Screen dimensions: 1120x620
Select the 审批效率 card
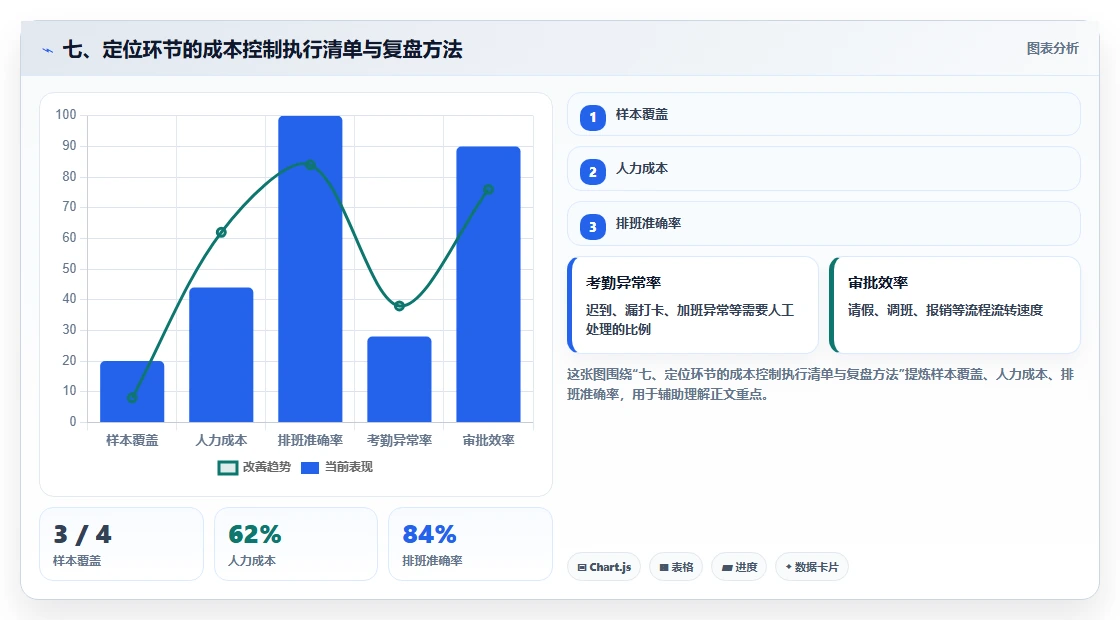(955, 305)
